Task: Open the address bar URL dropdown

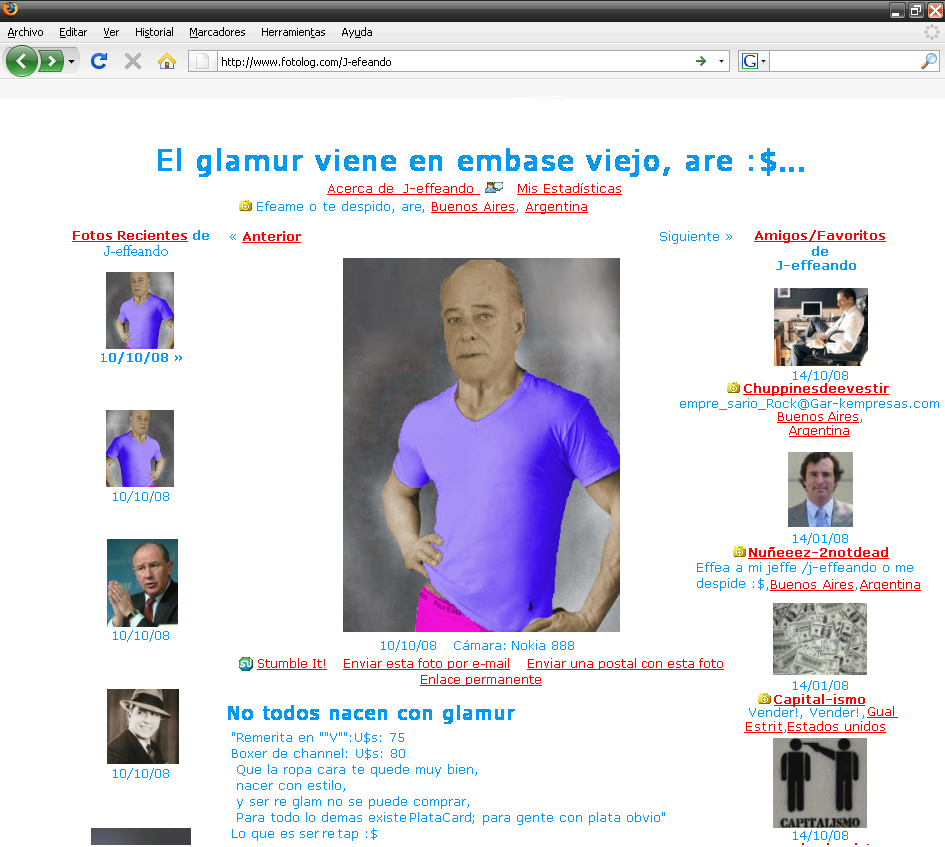Action: tap(721, 61)
